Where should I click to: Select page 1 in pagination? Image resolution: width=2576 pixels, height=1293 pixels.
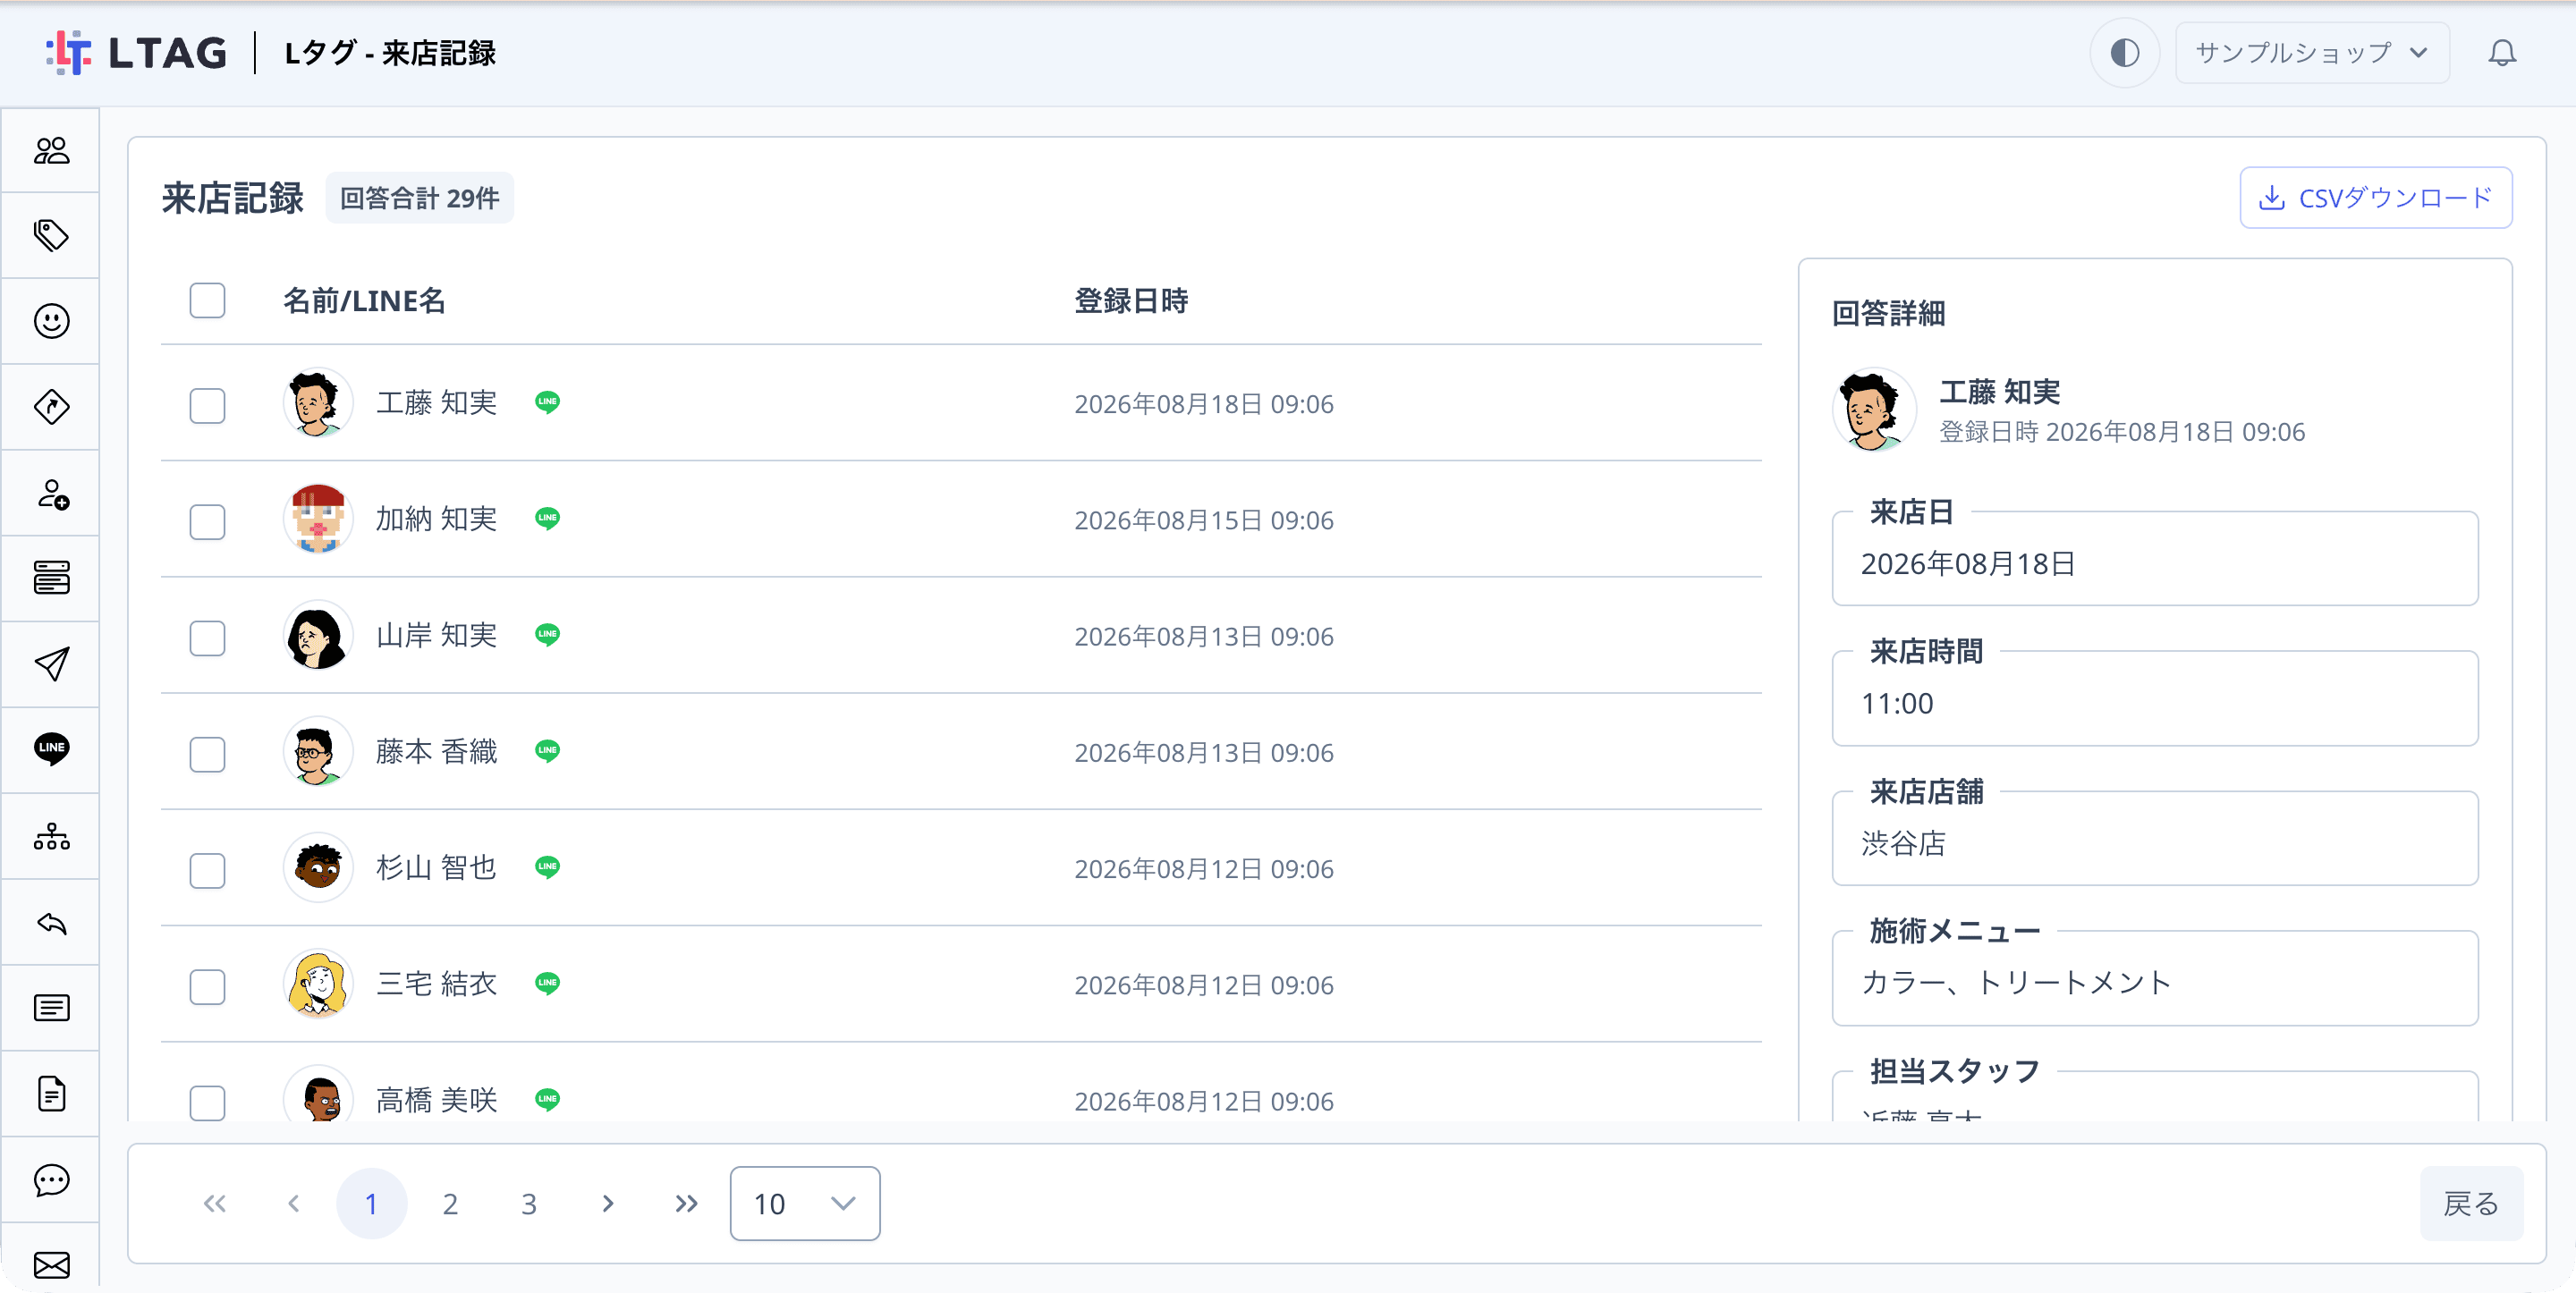click(371, 1203)
